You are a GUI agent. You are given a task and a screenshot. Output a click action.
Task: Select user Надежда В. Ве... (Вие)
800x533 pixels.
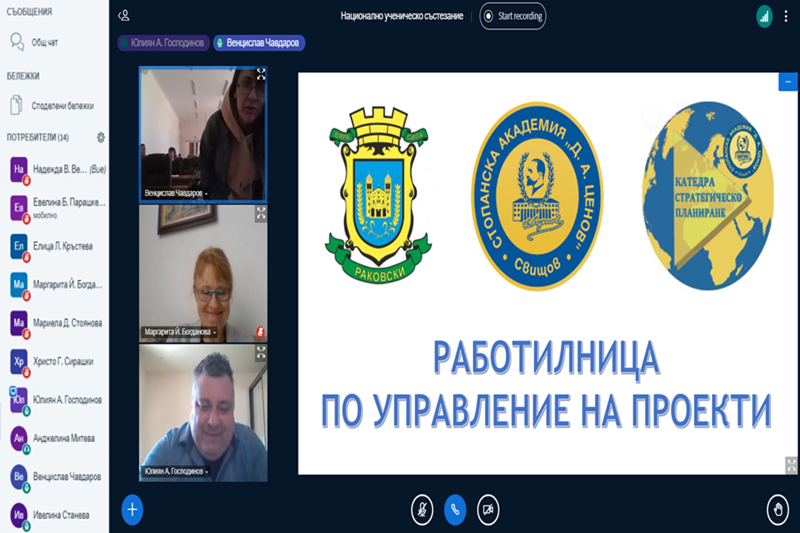pyautogui.click(x=56, y=170)
